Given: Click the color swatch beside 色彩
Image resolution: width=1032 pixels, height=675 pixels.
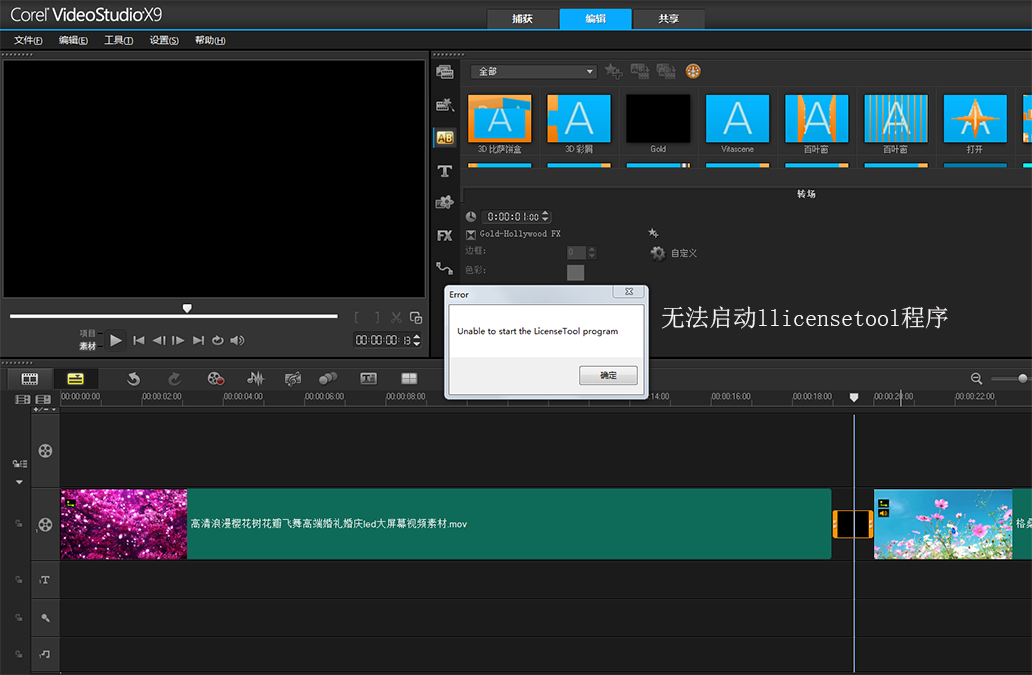Looking at the screenshot, I should coord(575,272).
